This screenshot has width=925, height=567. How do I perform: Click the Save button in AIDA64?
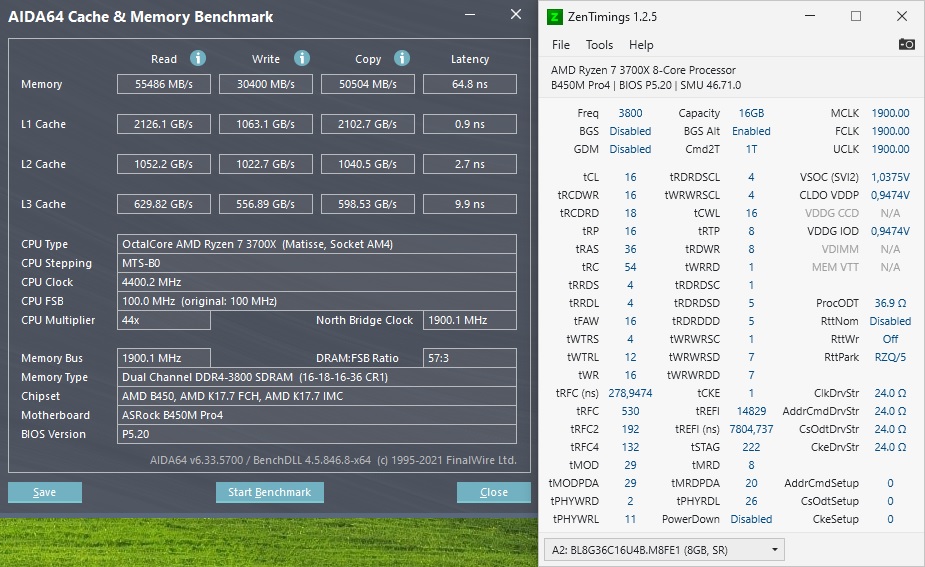coord(45,492)
